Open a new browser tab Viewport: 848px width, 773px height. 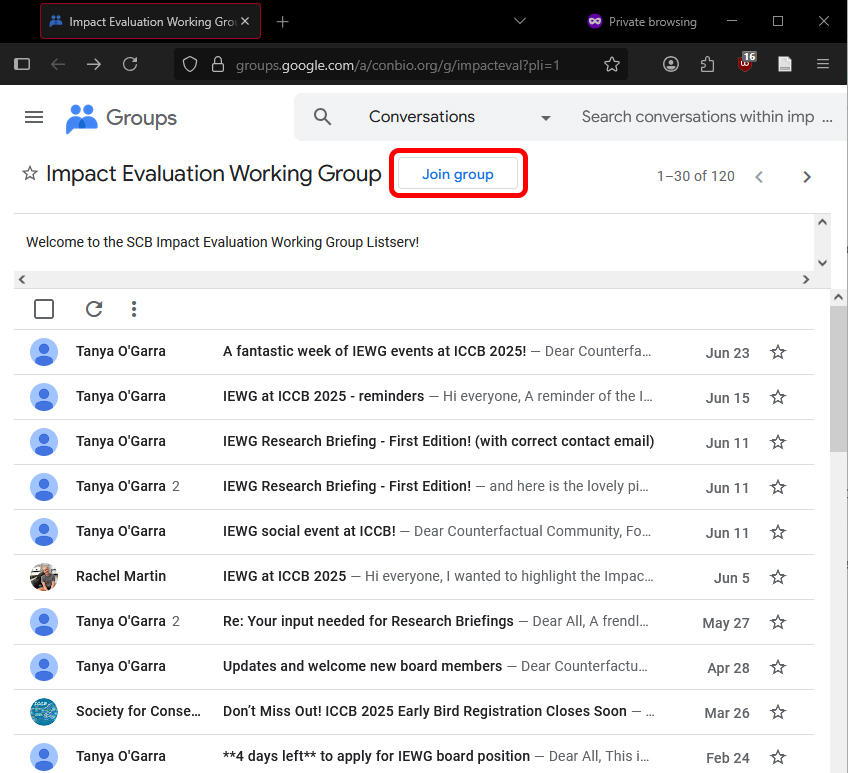click(282, 21)
